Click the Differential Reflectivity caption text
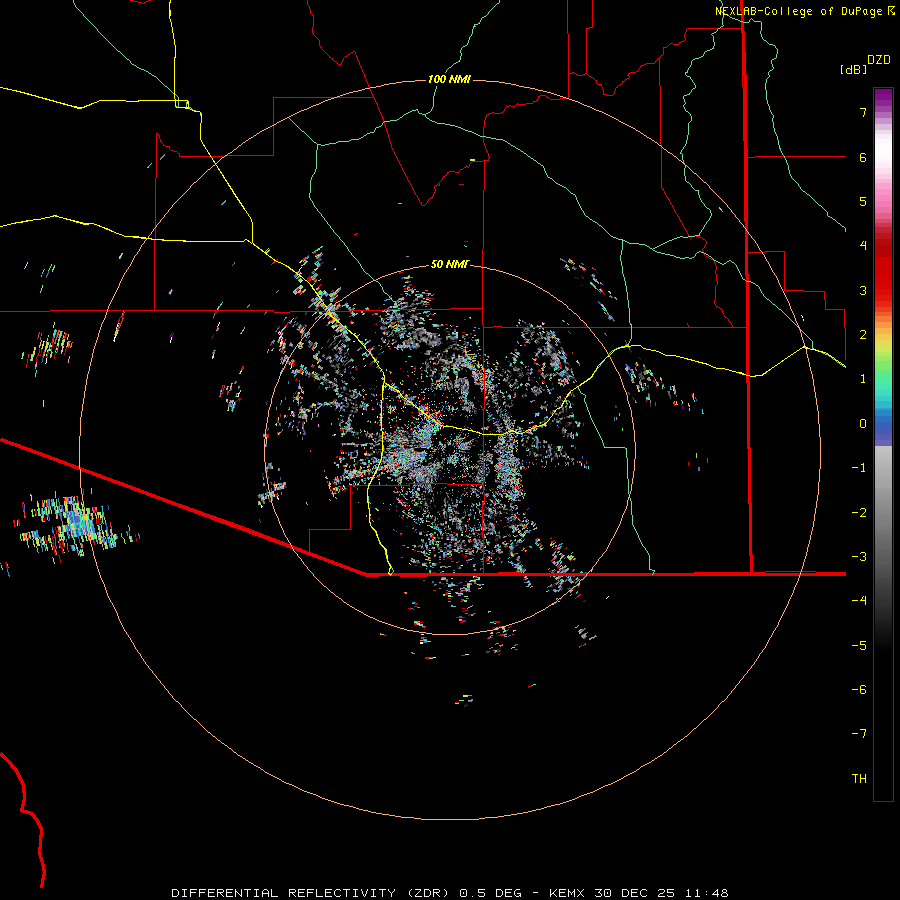The height and width of the screenshot is (900, 900). [450, 893]
